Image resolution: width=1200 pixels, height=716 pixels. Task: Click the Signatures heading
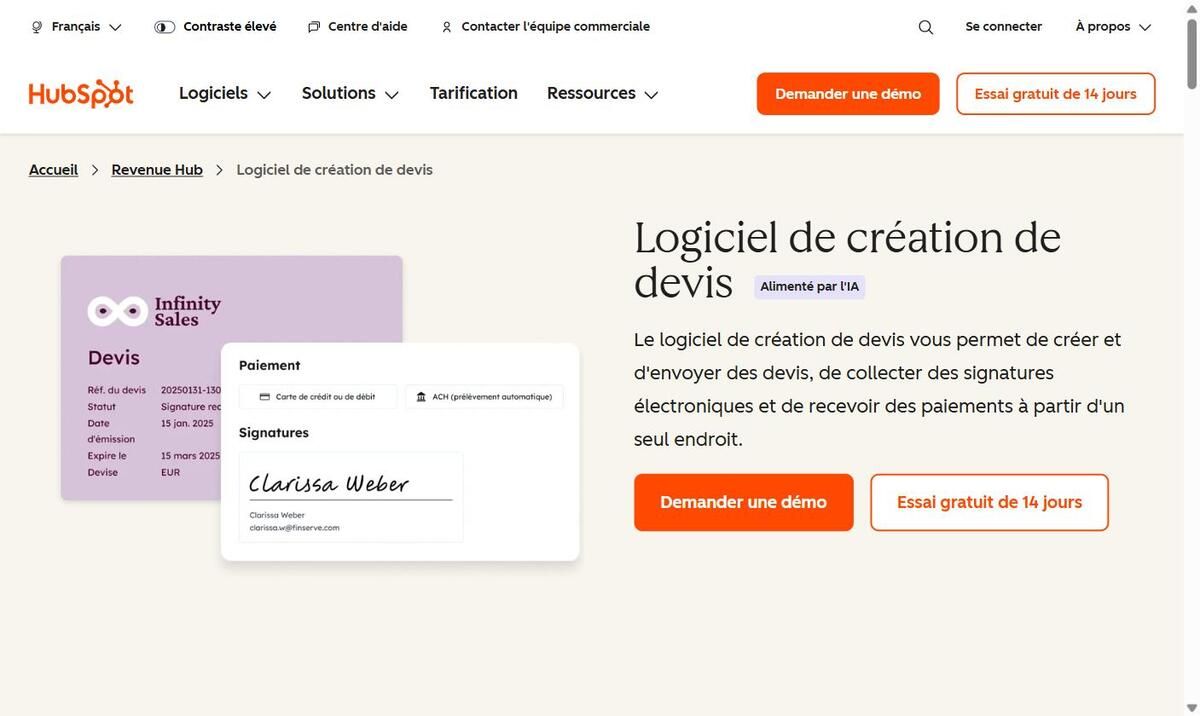[x=274, y=433]
